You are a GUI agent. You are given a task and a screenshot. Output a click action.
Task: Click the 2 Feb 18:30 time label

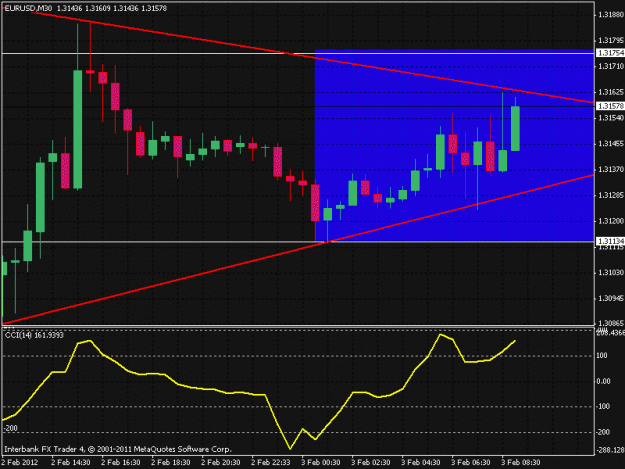pos(171,462)
